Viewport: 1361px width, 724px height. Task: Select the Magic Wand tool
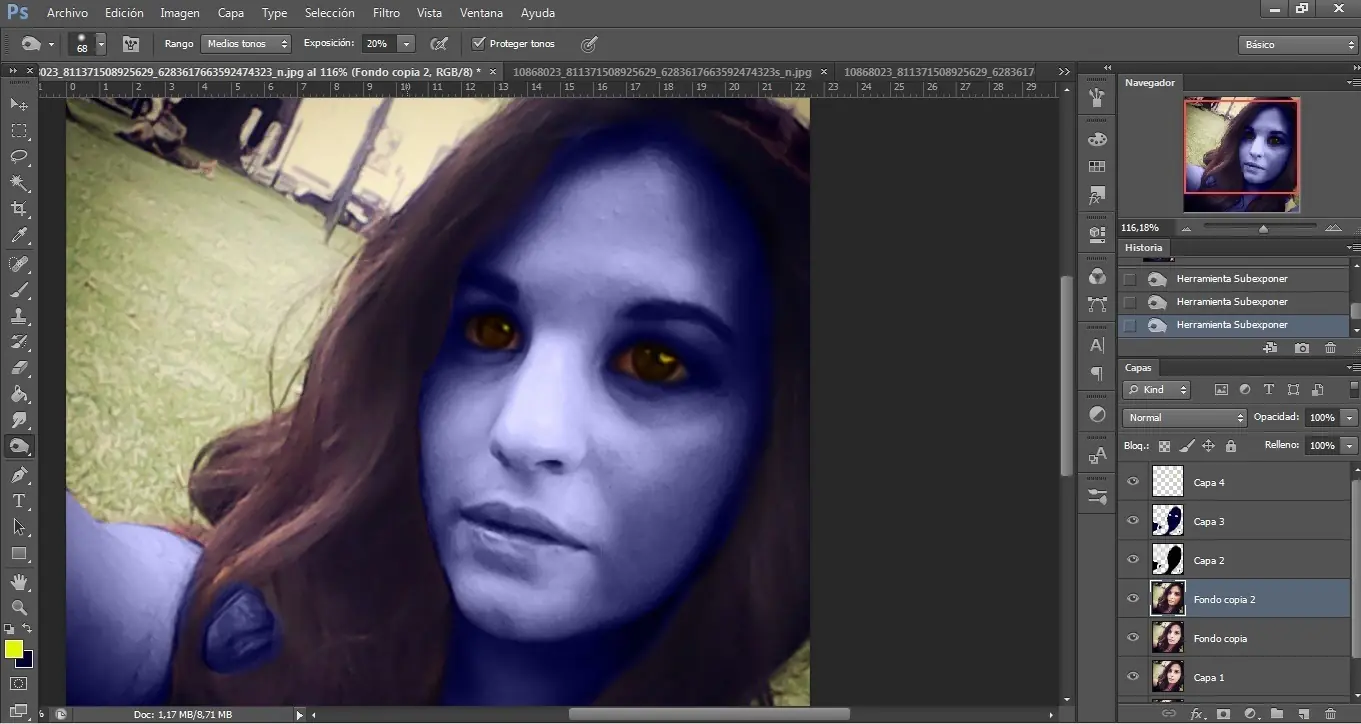pyautogui.click(x=19, y=183)
